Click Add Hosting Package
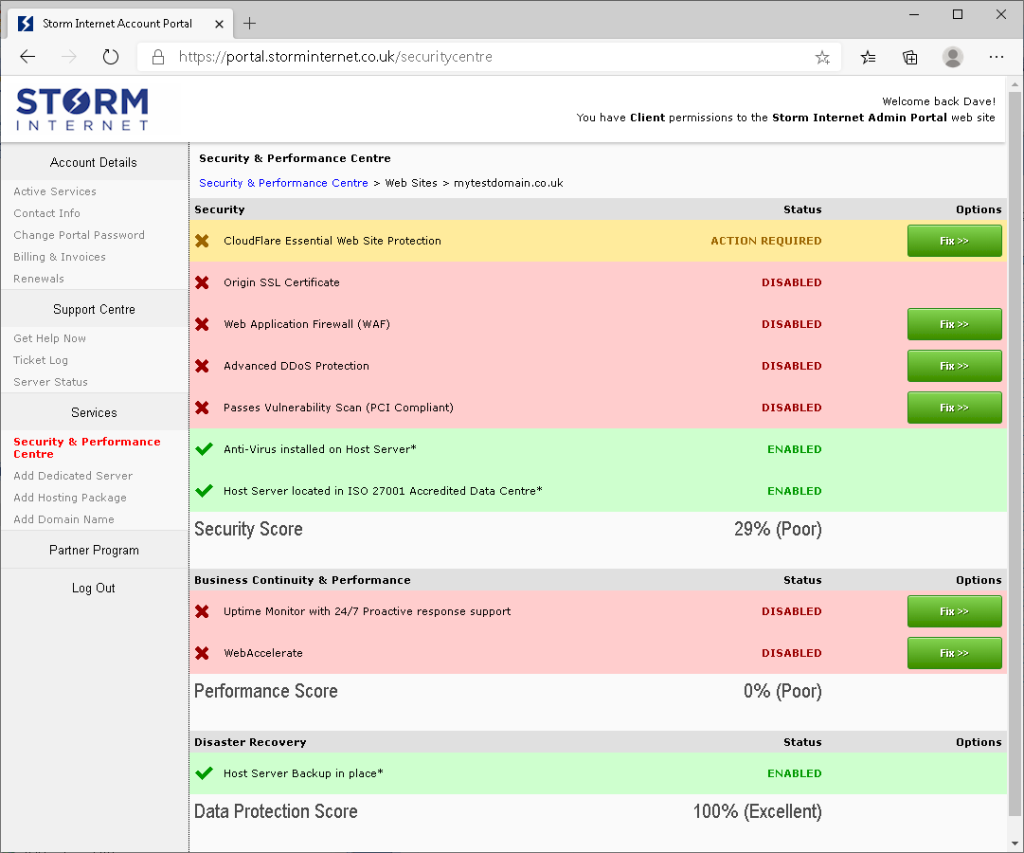 (x=70, y=498)
